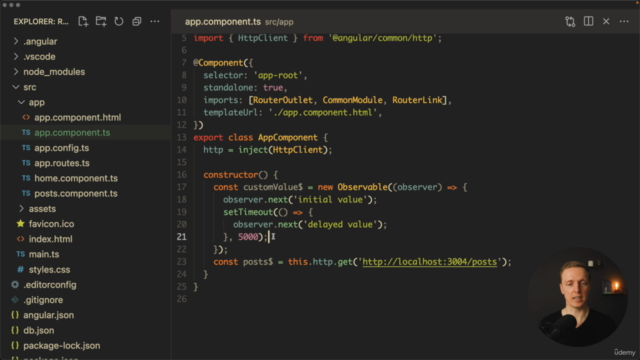The height and width of the screenshot is (360, 640).
Task: Click the 'app-root' selector string
Action: 278,76
